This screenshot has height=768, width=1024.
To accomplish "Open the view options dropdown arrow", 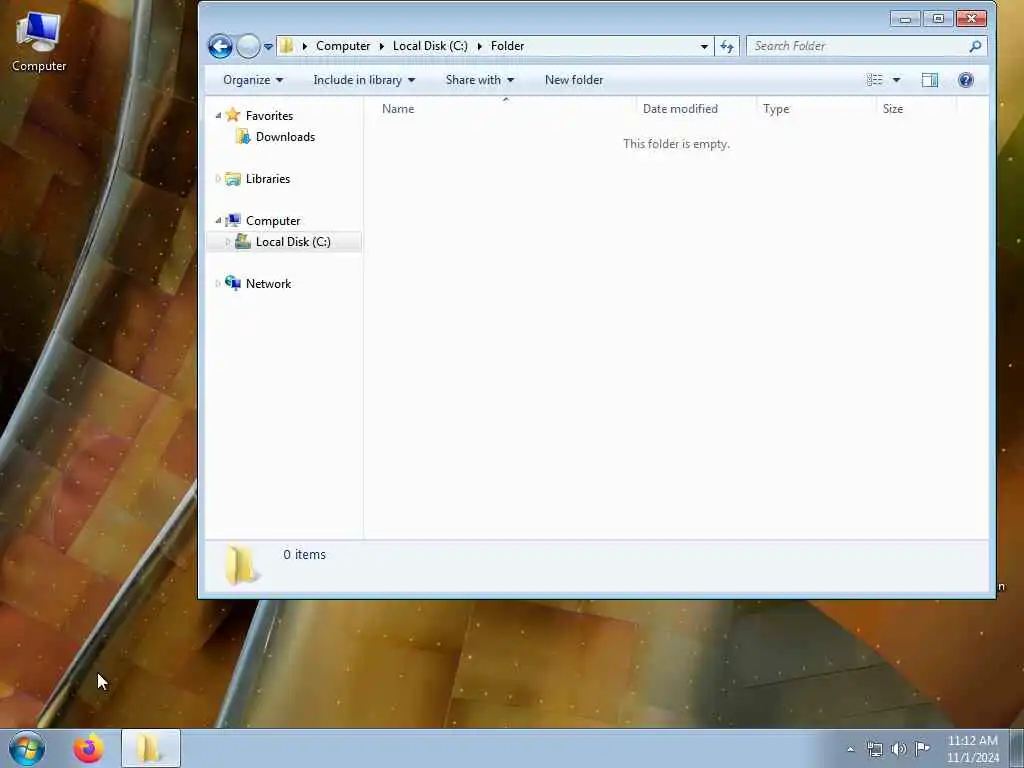I will tap(896, 80).
